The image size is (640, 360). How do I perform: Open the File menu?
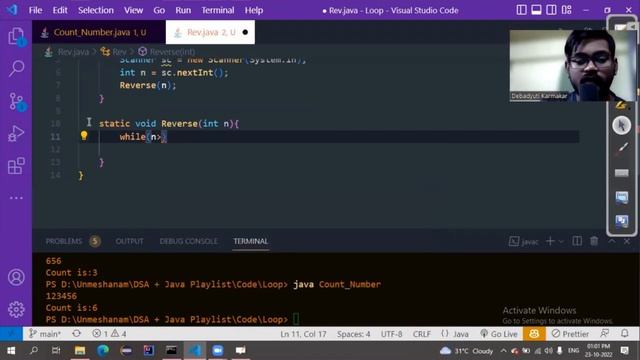36,10
